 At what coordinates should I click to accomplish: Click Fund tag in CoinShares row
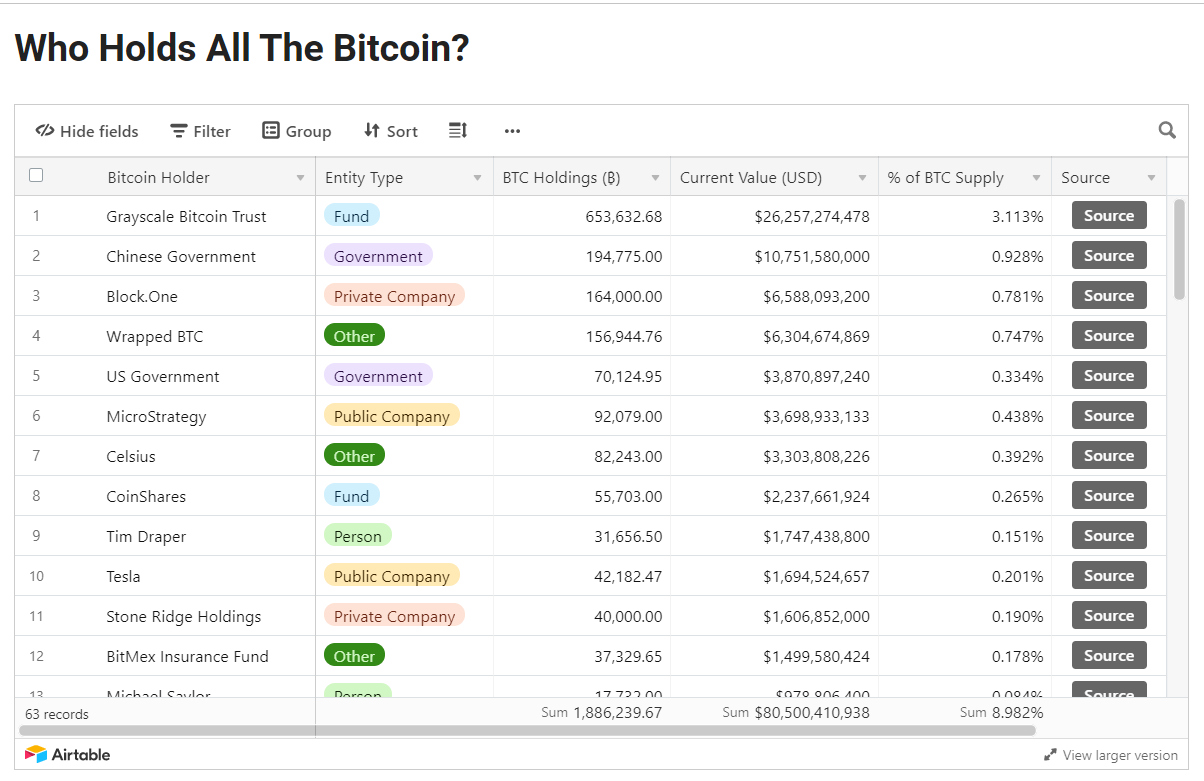[351, 496]
